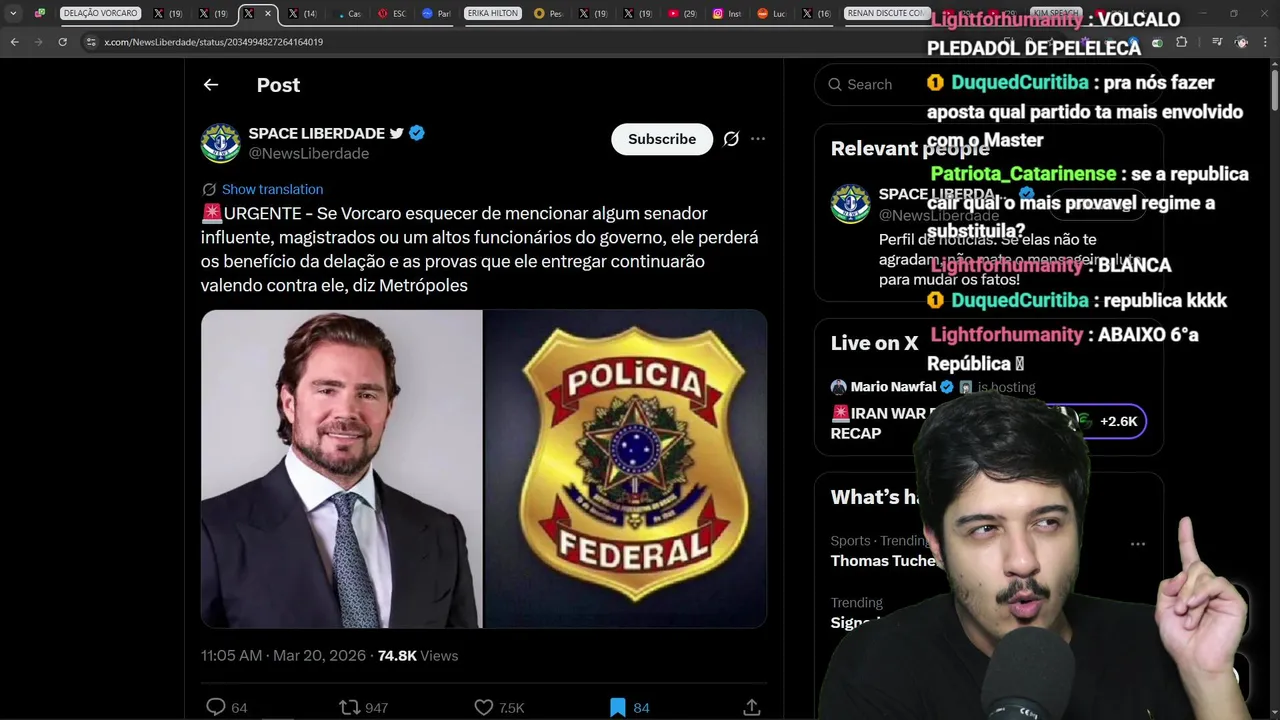Click the reply comment icon
This screenshot has width=1280, height=720.
pos(215,707)
